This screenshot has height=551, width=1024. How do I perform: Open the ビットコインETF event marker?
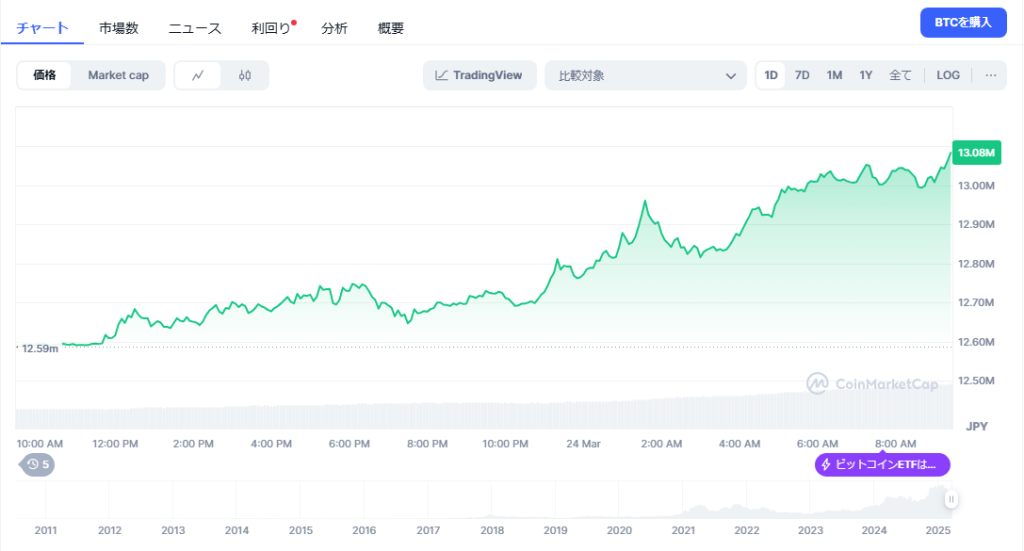(881, 464)
